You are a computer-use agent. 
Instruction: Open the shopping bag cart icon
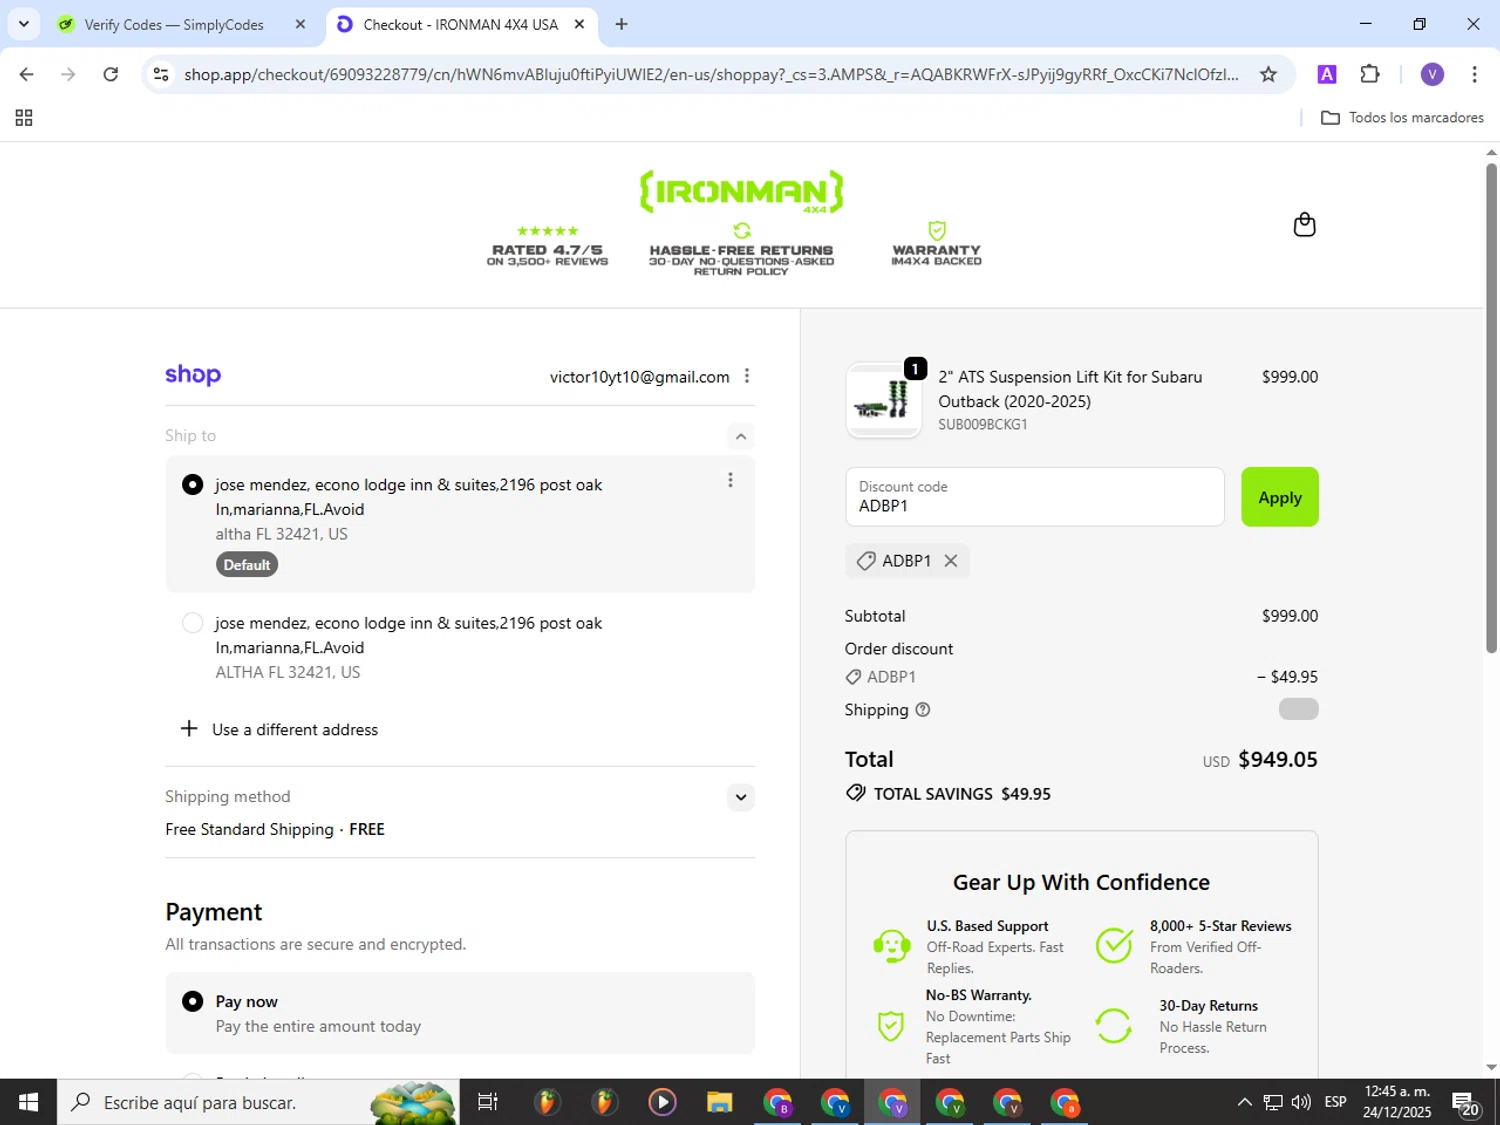point(1304,225)
